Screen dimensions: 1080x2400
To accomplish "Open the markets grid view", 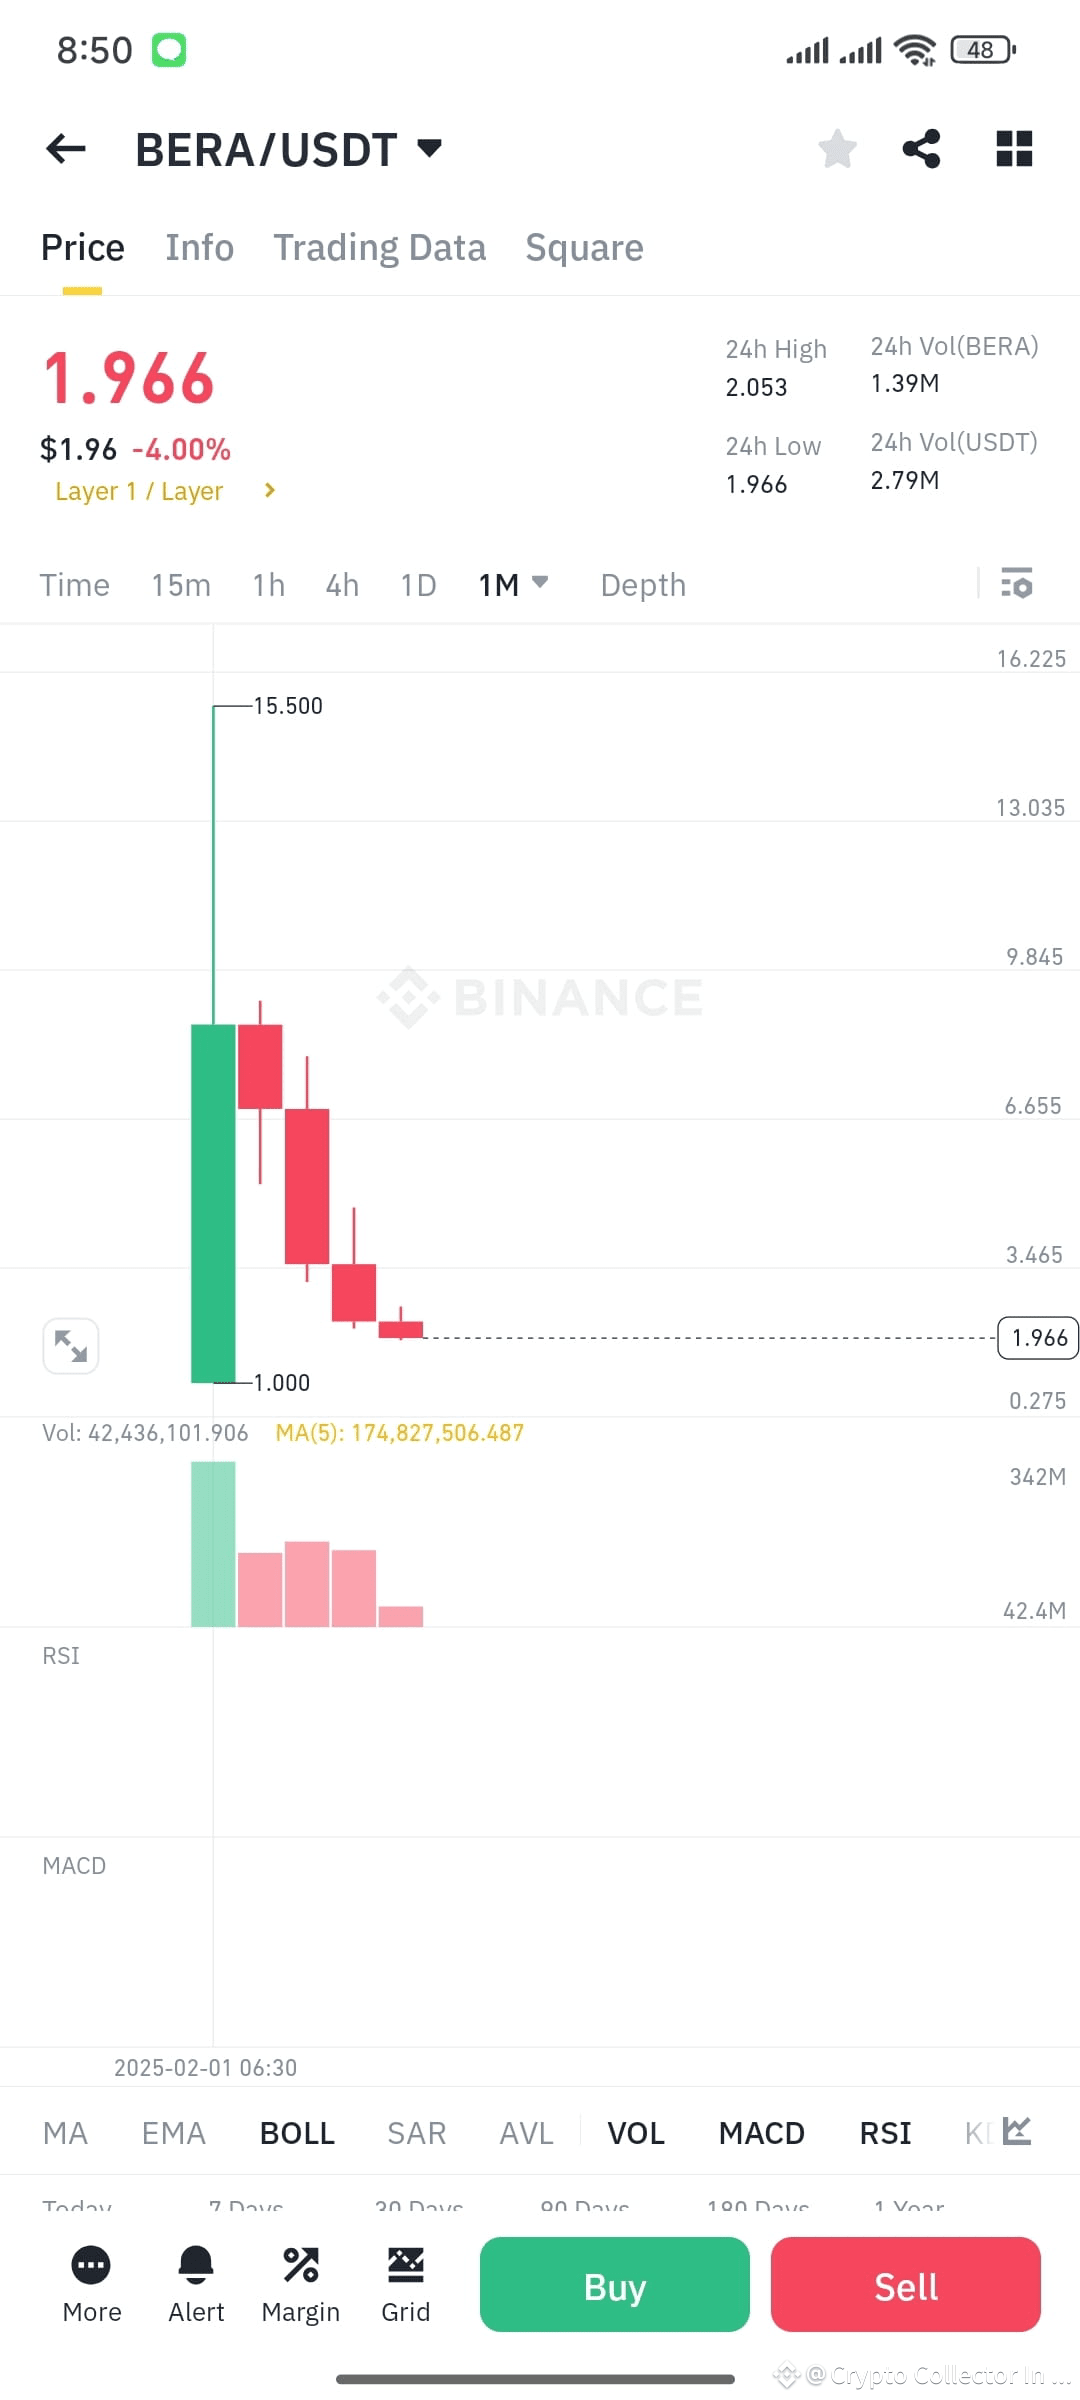I will (x=1013, y=148).
